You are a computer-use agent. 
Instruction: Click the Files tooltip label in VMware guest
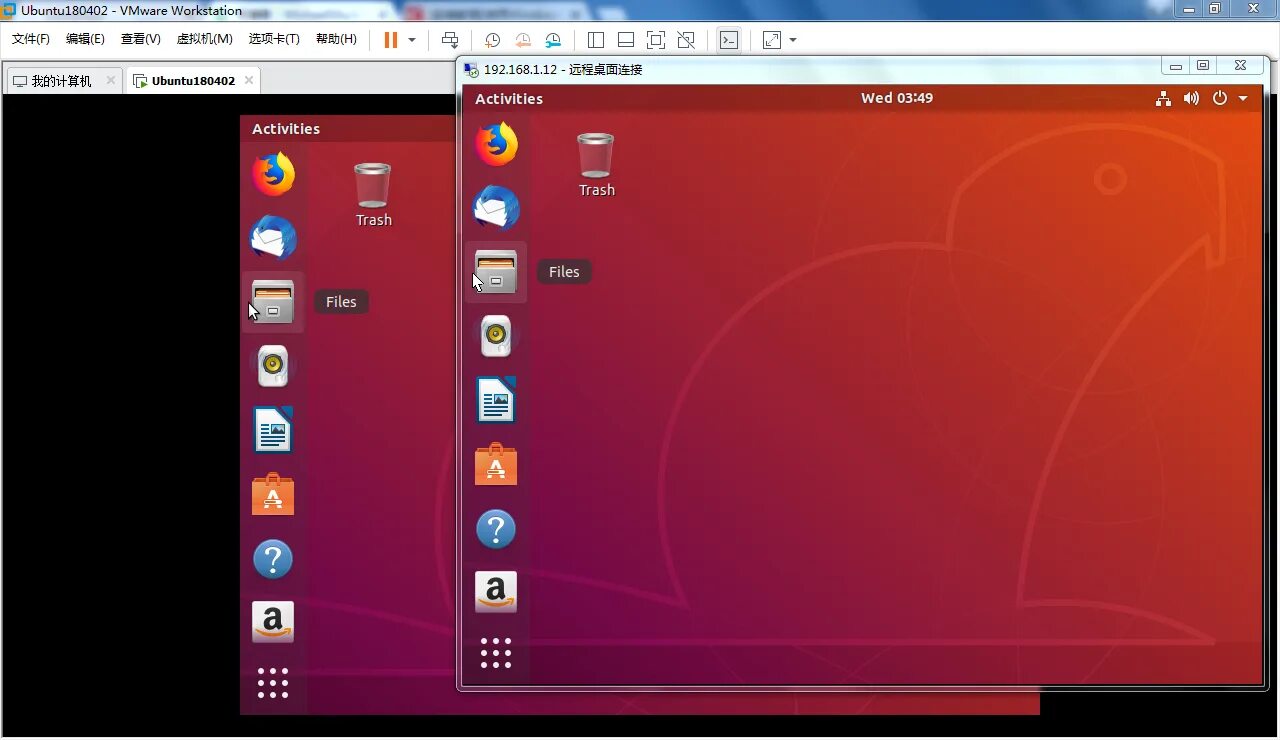(x=341, y=302)
